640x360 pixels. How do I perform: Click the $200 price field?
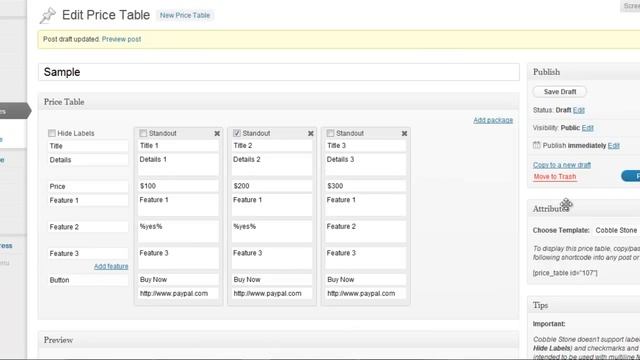[272, 186]
